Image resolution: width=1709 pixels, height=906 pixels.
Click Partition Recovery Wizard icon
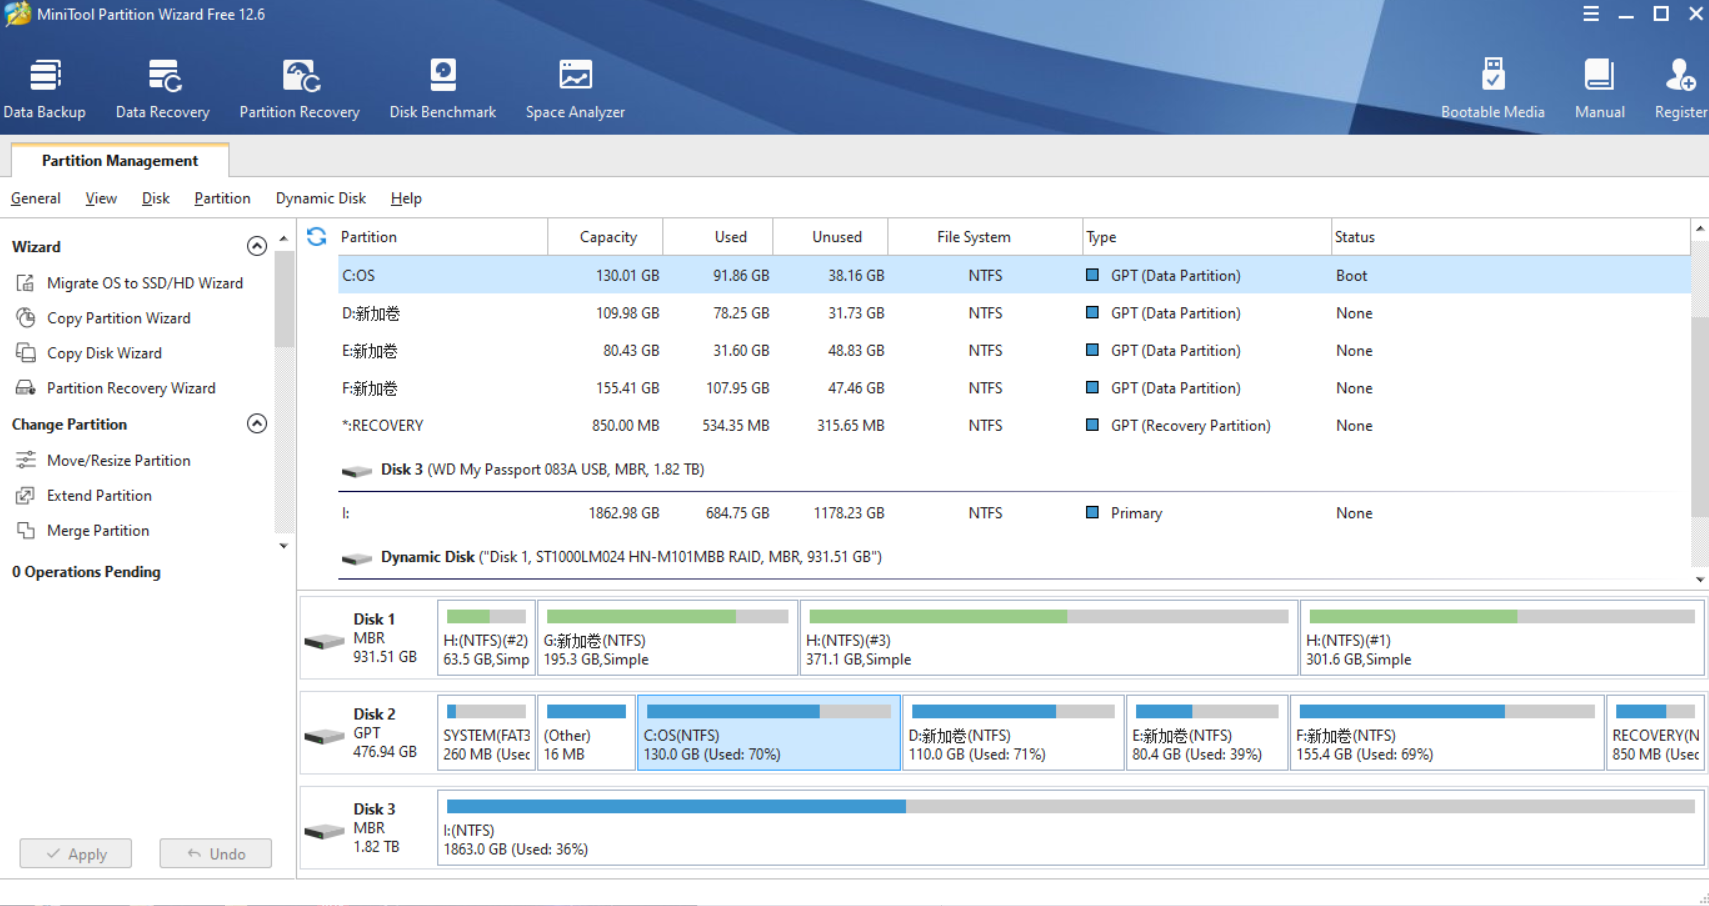click(26, 388)
